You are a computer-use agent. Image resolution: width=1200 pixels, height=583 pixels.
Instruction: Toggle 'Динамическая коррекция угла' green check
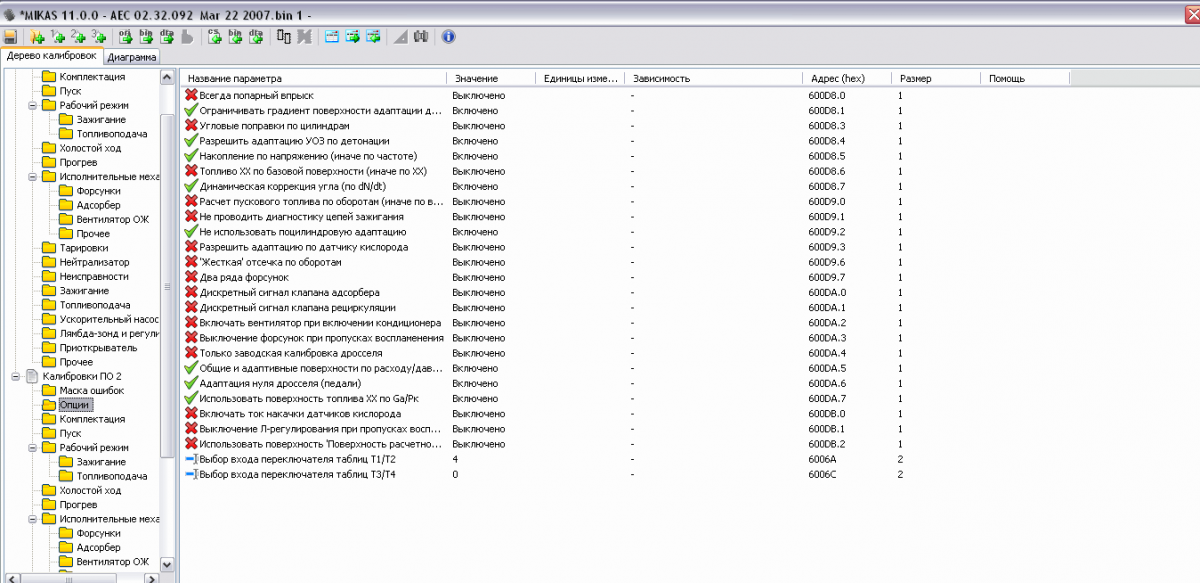[x=191, y=186]
